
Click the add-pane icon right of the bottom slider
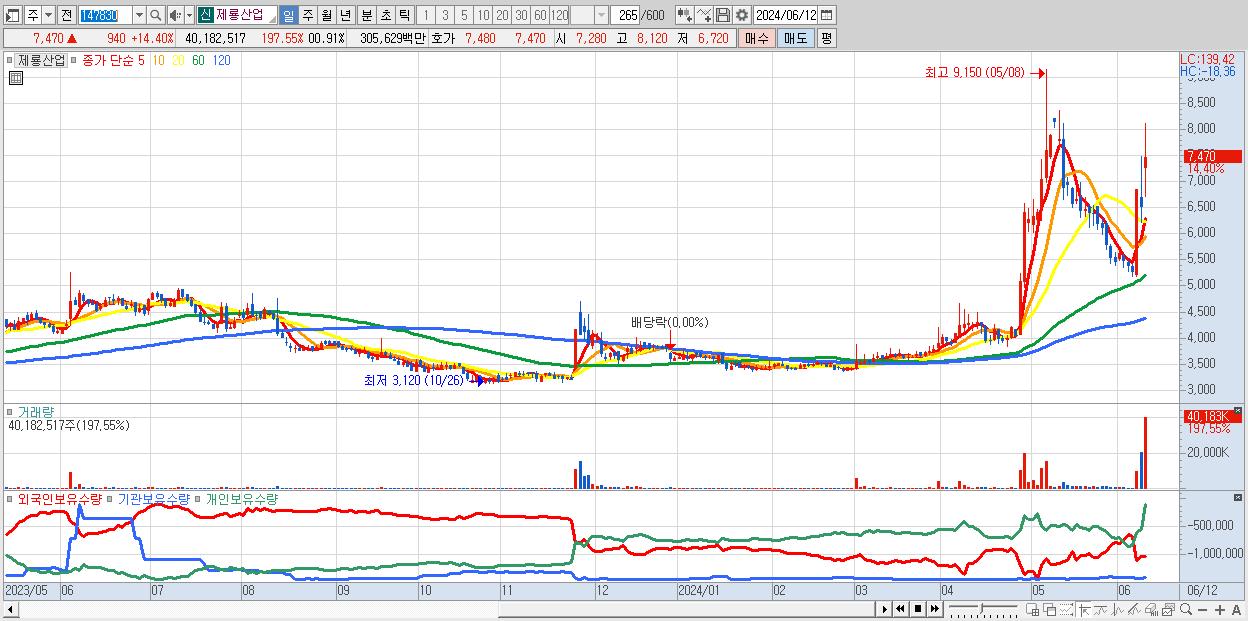pyautogui.click(x=1033, y=609)
